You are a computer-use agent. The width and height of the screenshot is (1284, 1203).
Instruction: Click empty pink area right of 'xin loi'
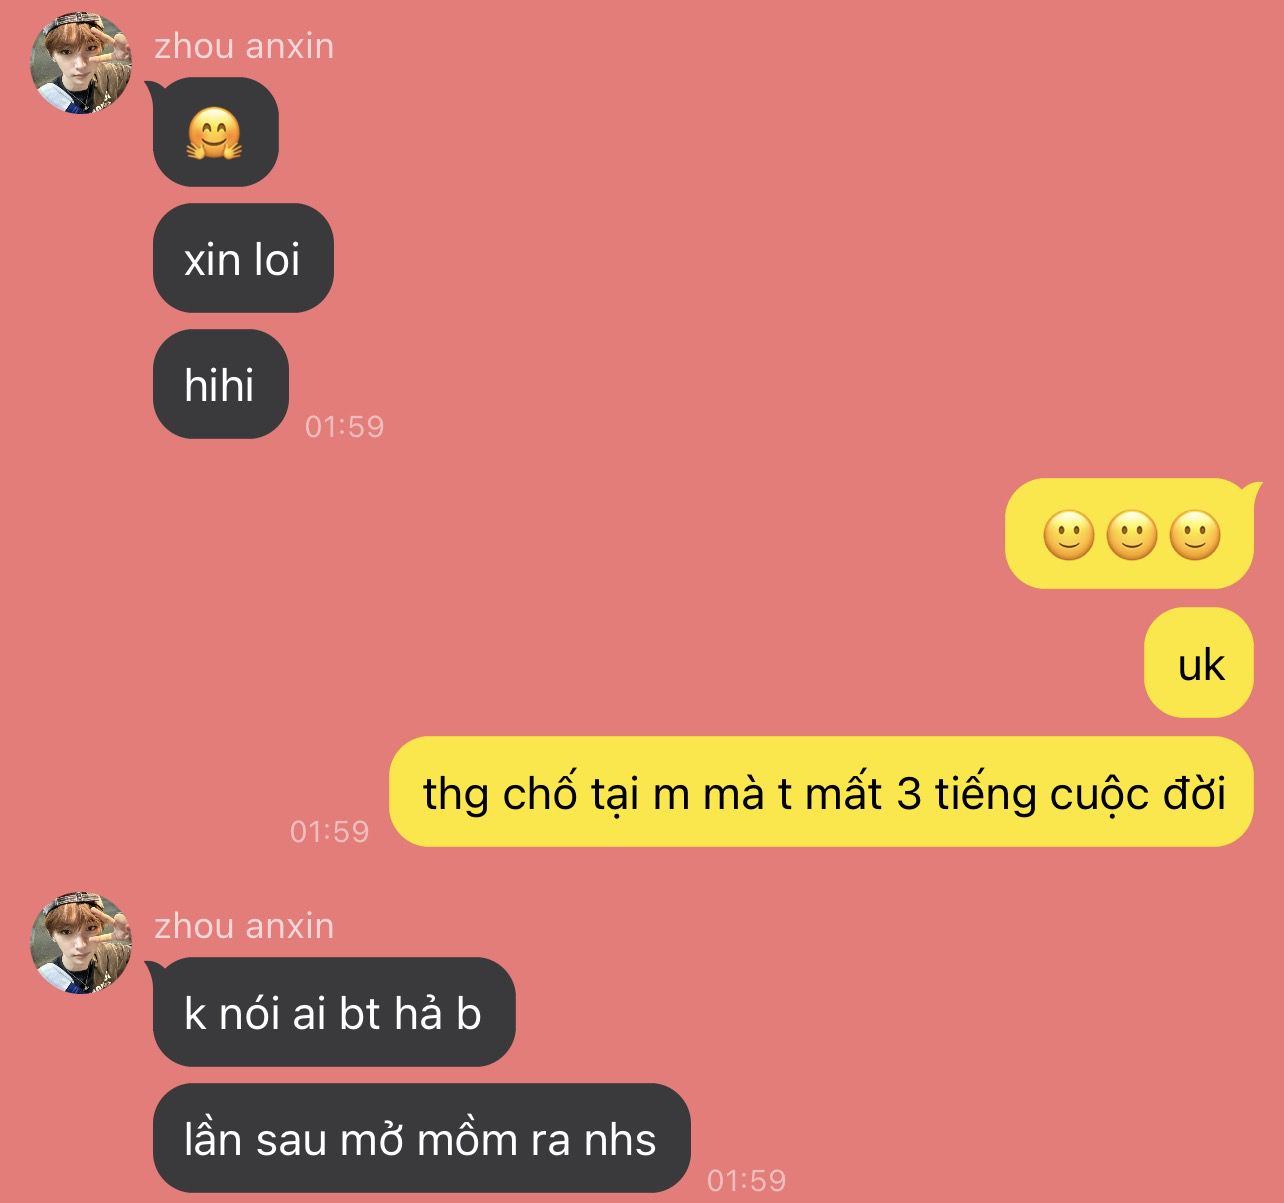tap(800, 258)
